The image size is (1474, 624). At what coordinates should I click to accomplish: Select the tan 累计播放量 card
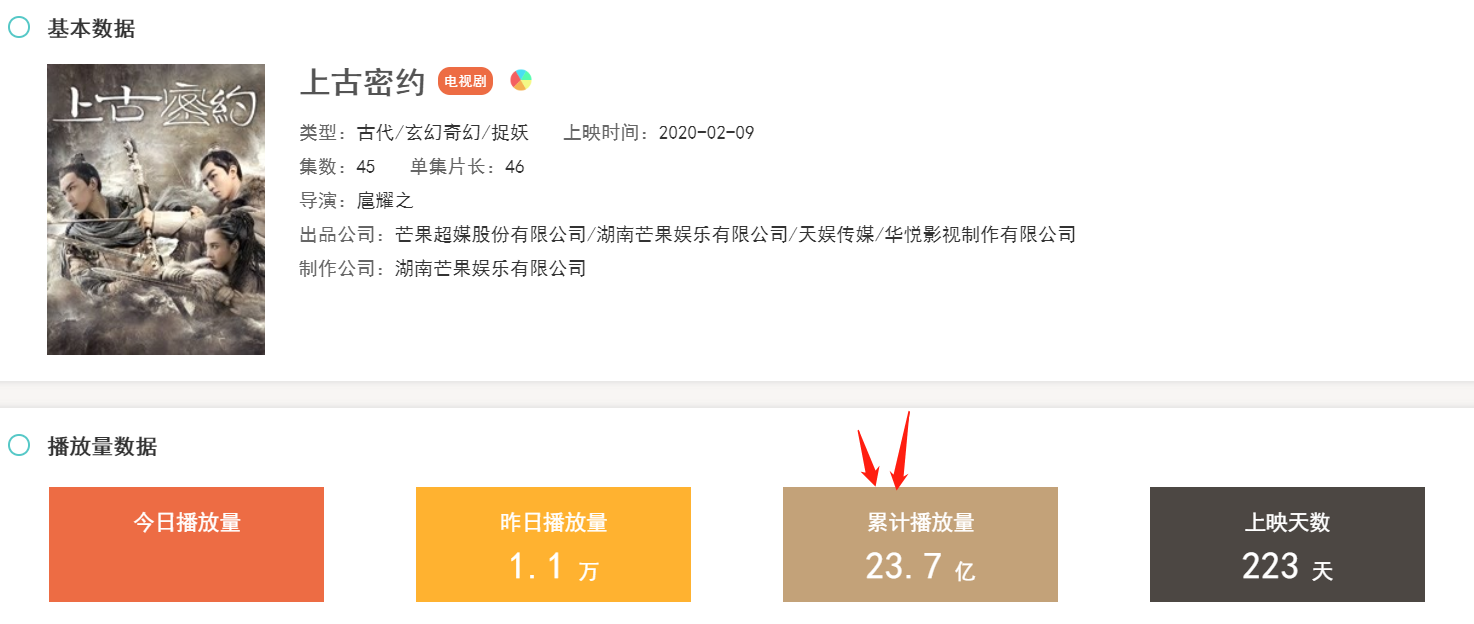coord(920,544)
